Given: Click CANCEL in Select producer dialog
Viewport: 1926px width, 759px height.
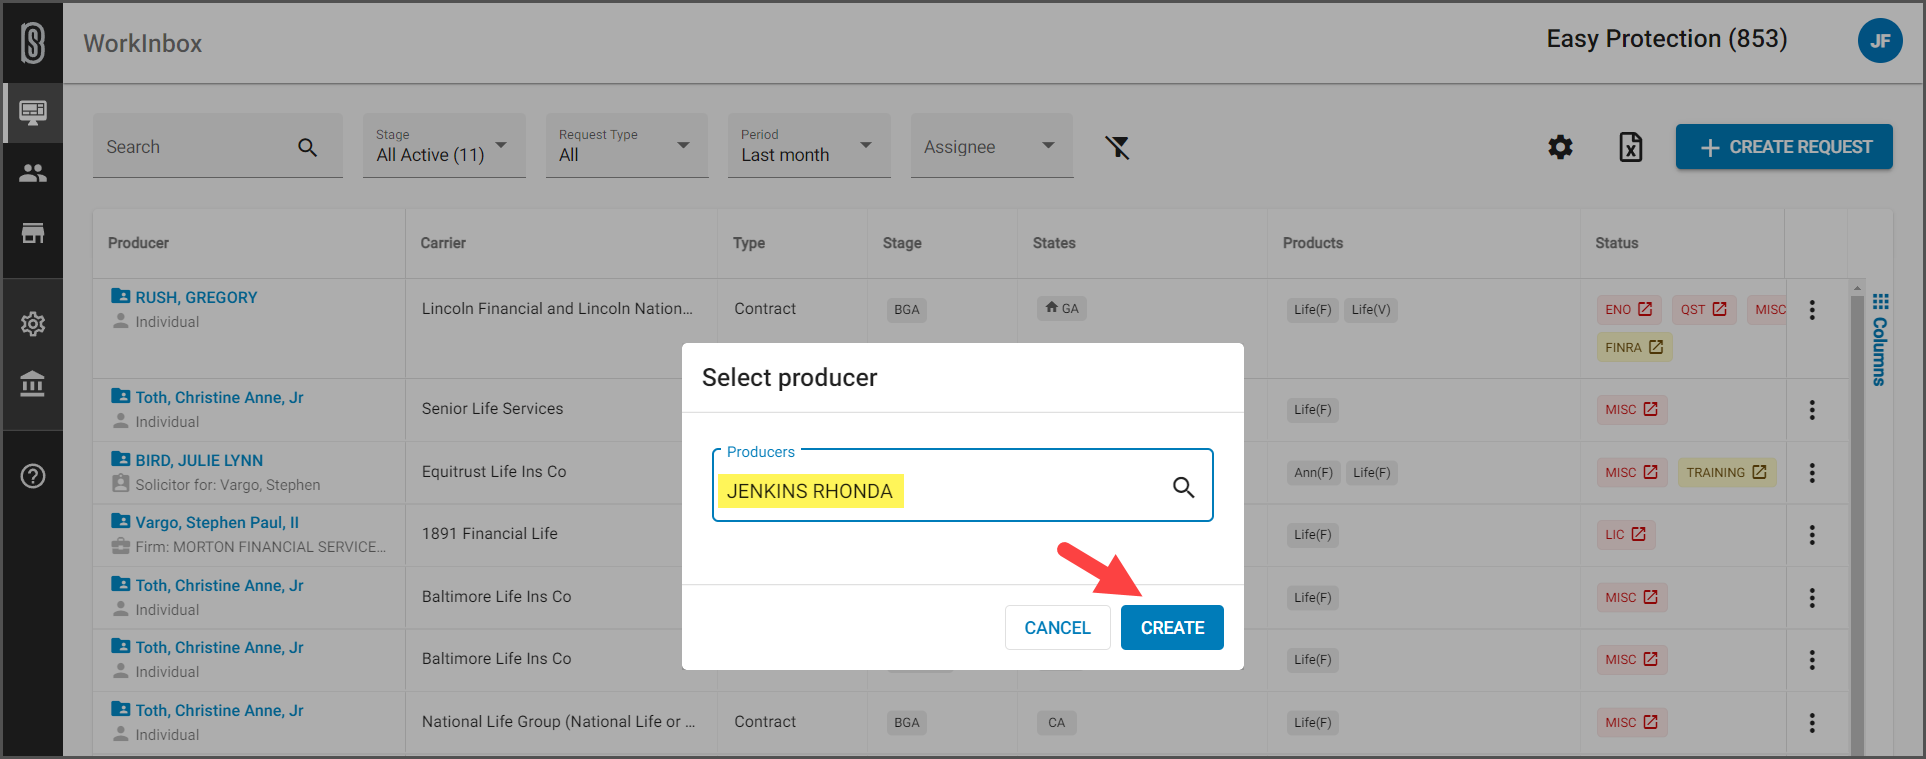Looking at the screenshot, I should (1057, 627).
